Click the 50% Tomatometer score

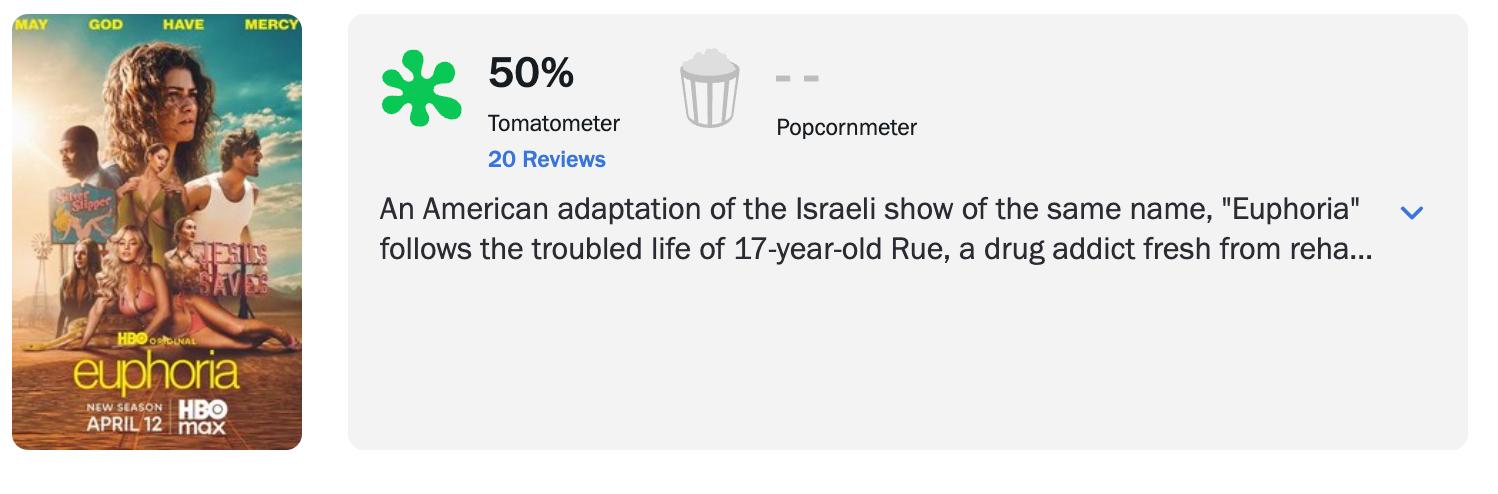(531, 73)
